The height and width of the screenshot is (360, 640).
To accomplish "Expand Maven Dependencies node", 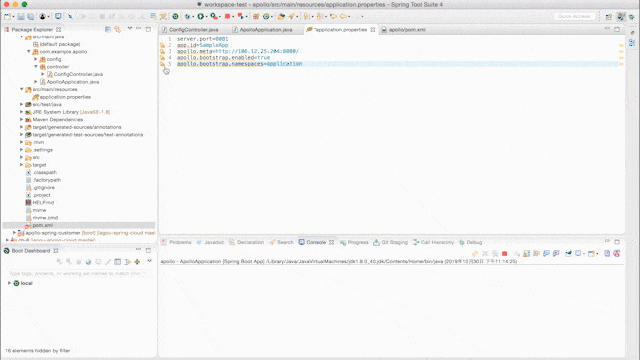I will click(x=22, y=120).
